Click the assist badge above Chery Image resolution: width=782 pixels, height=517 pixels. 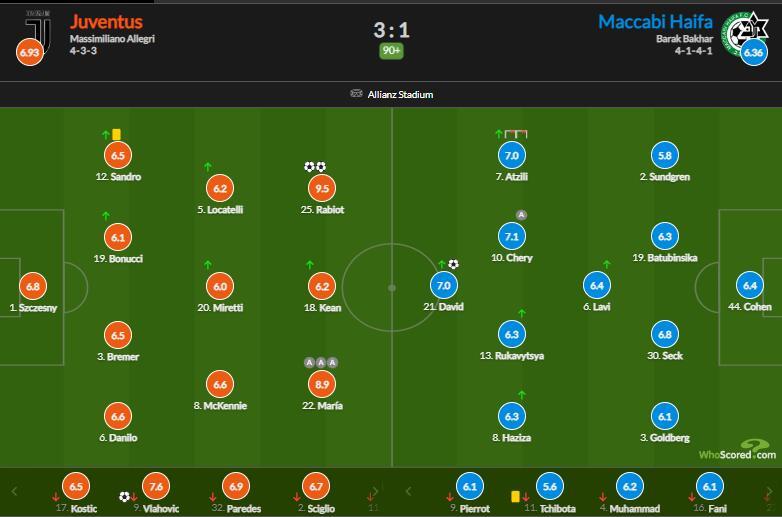click(521, 214)
